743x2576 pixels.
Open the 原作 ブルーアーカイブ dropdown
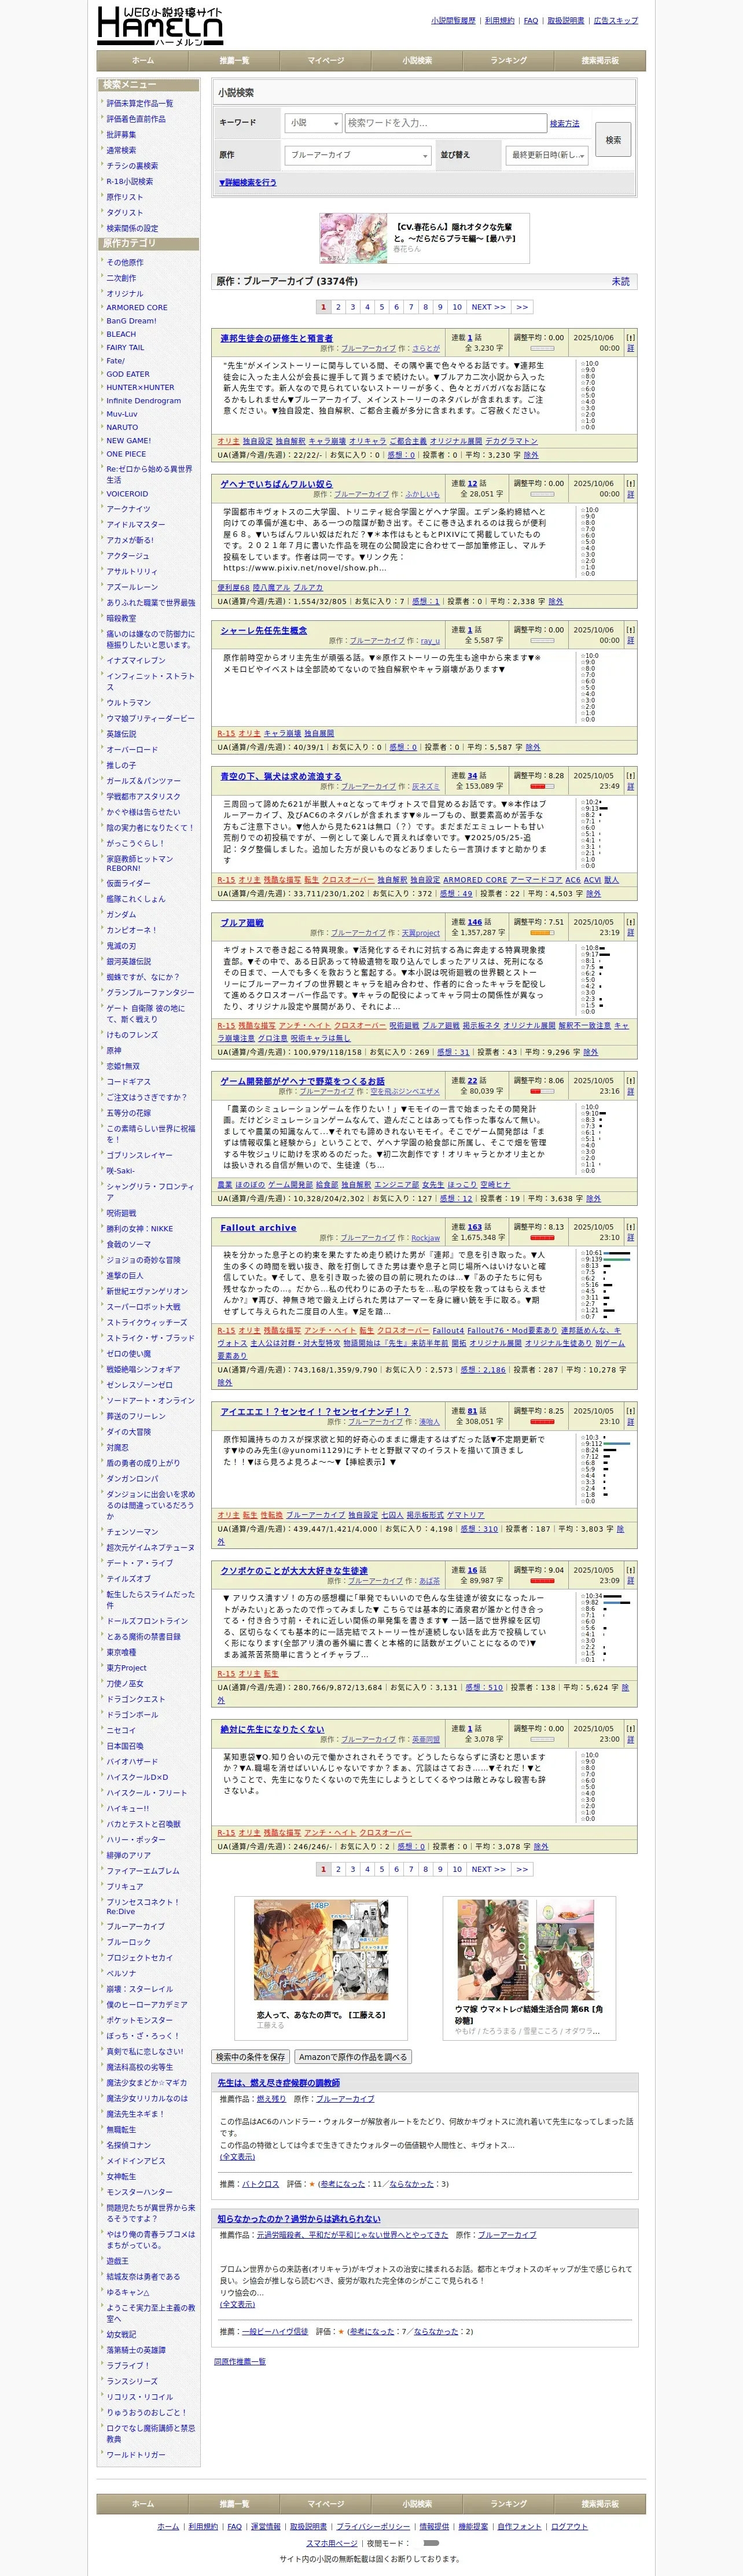(358, 155)
